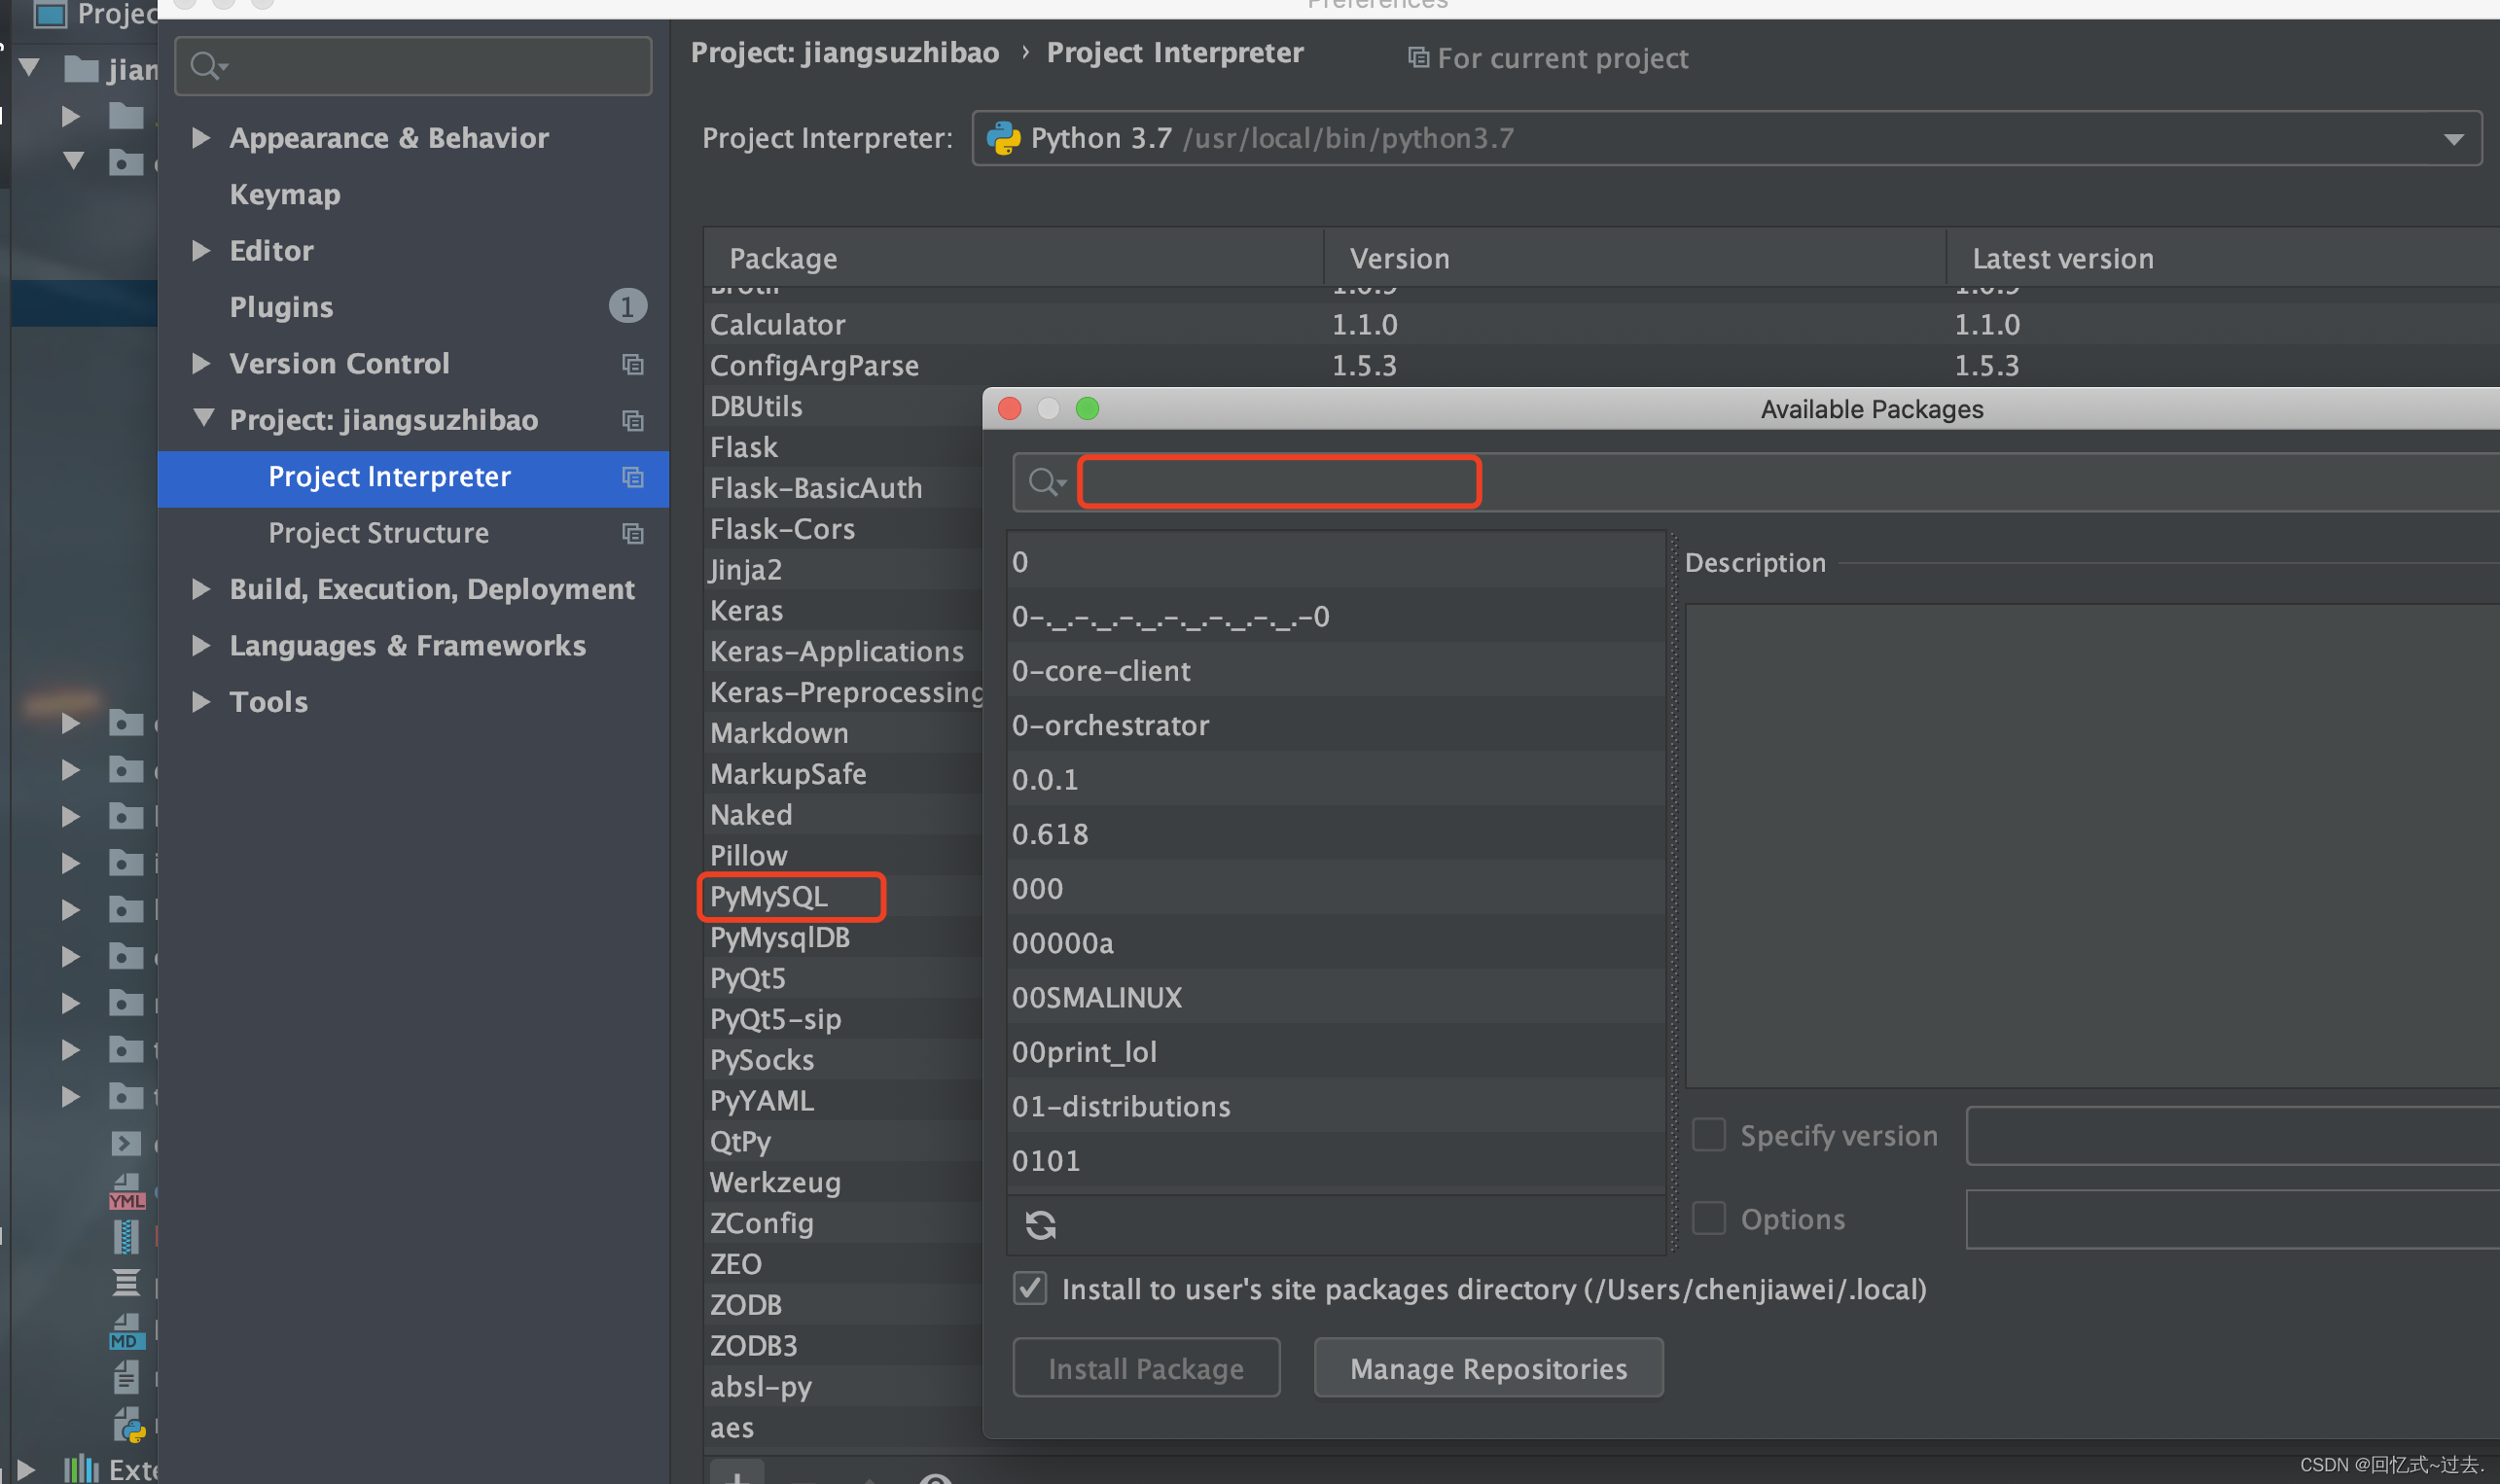The image size is (2500, 1484).
Task: Open the Plugins settings page
Action: coord(281,306)
